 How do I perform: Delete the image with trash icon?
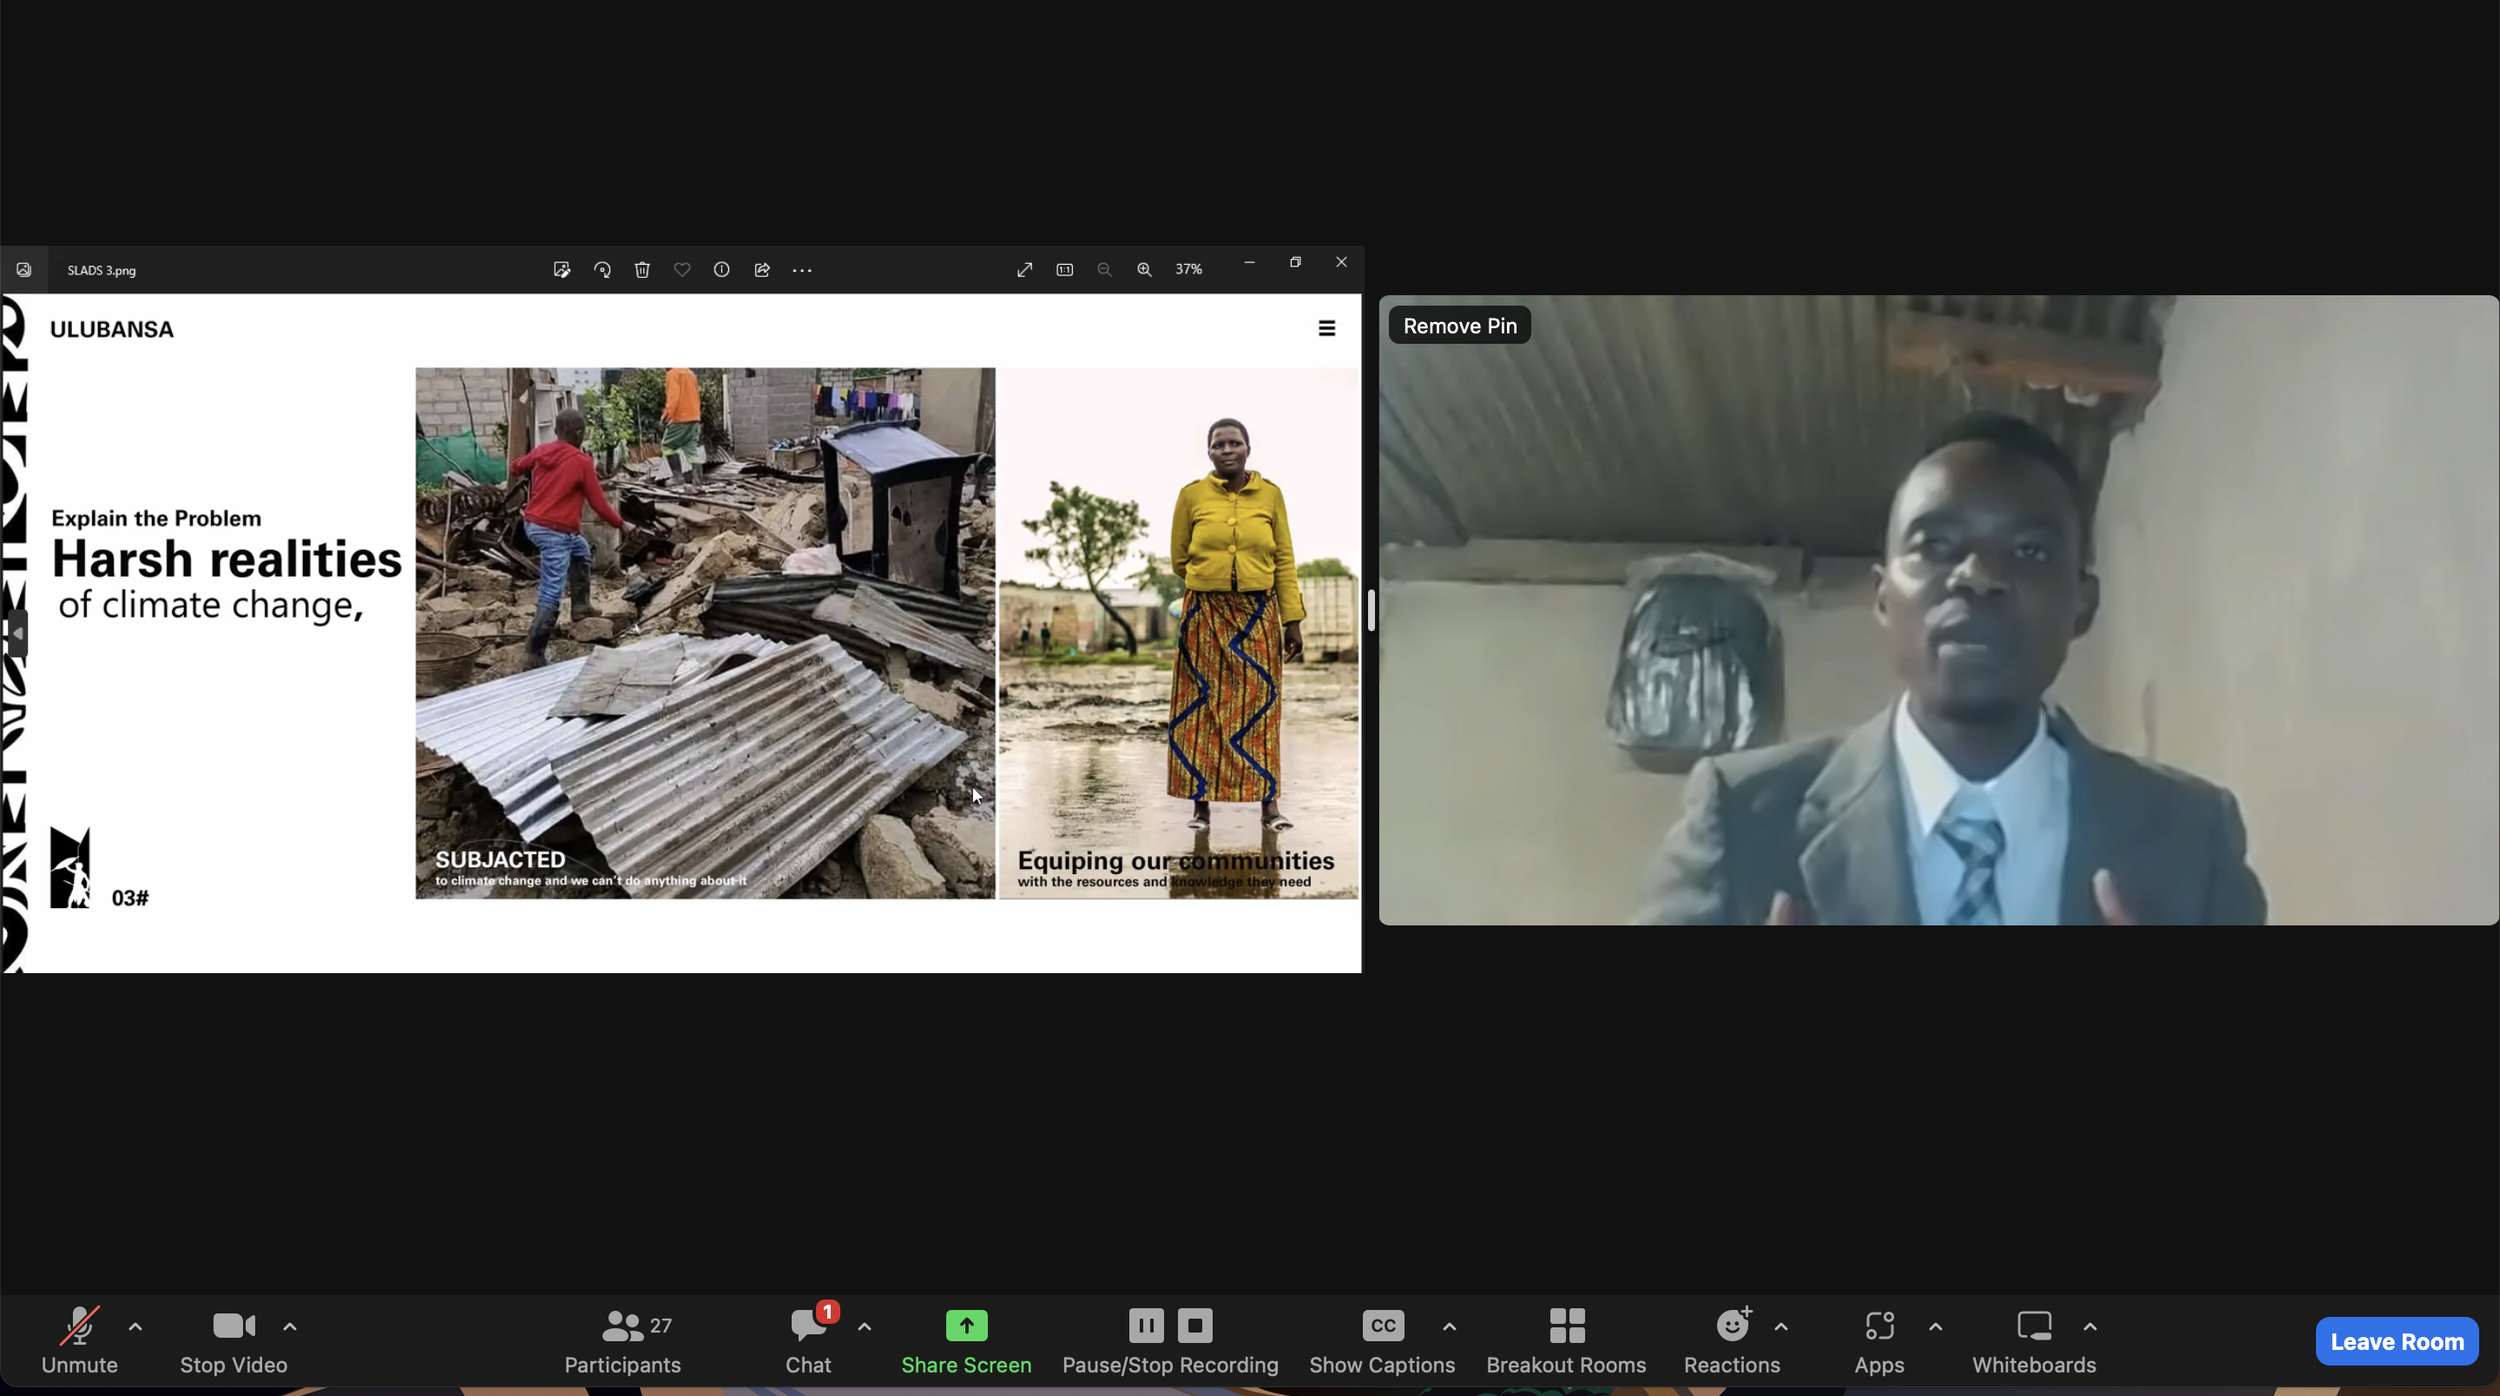642,270
